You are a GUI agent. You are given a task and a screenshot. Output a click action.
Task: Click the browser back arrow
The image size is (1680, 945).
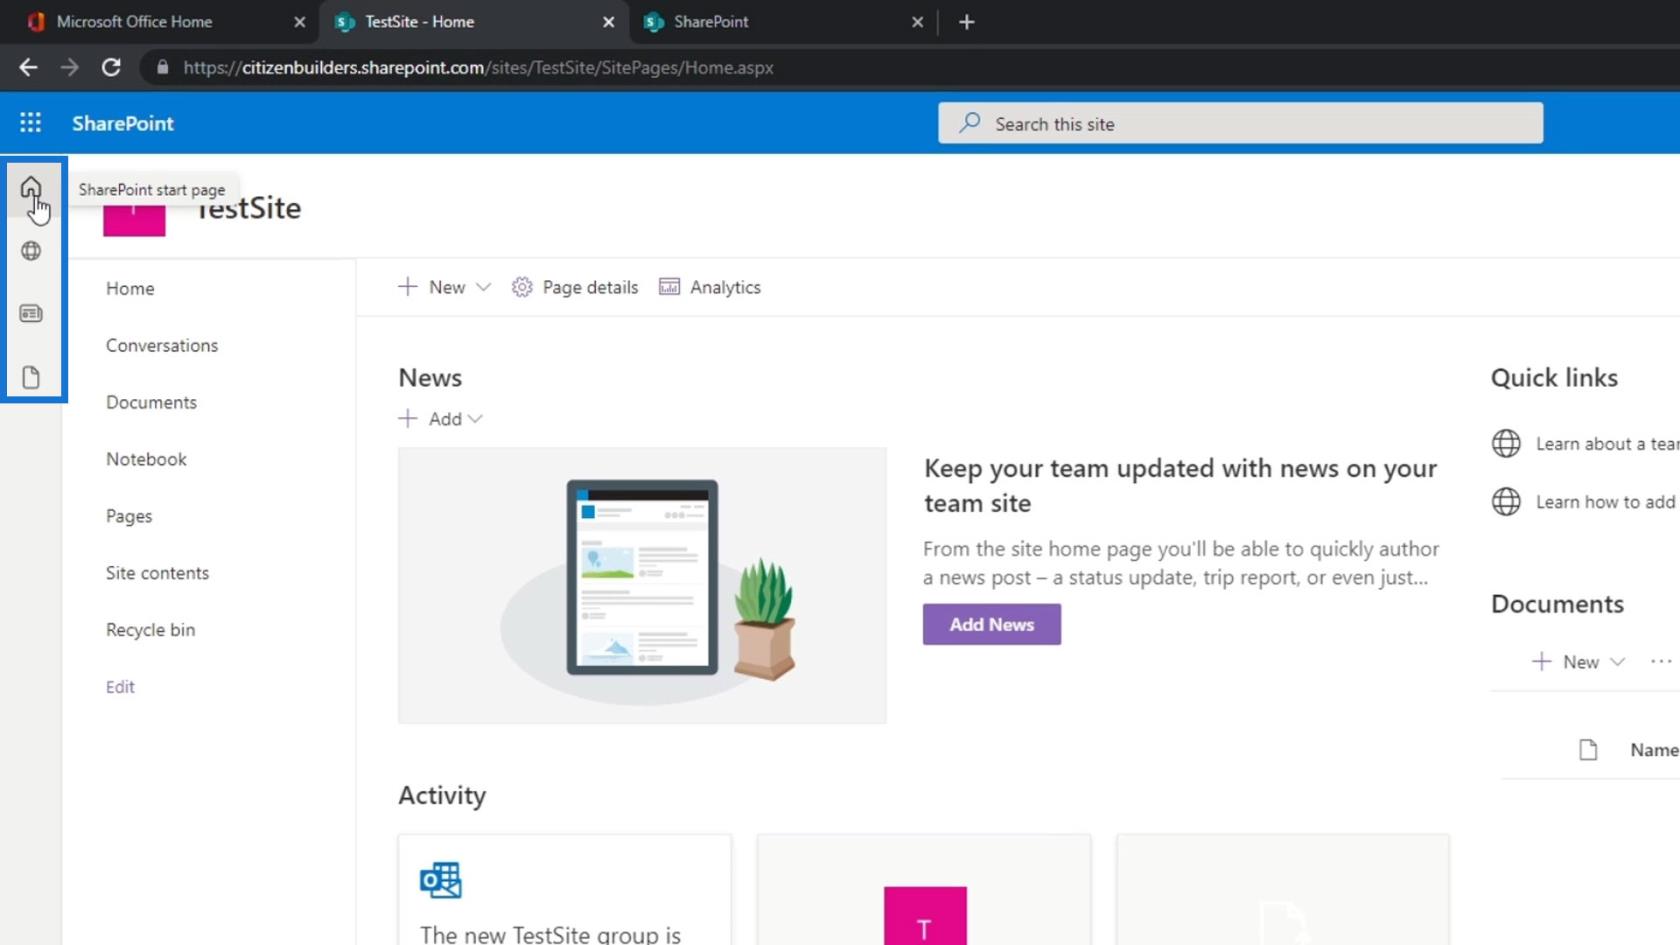28,67
